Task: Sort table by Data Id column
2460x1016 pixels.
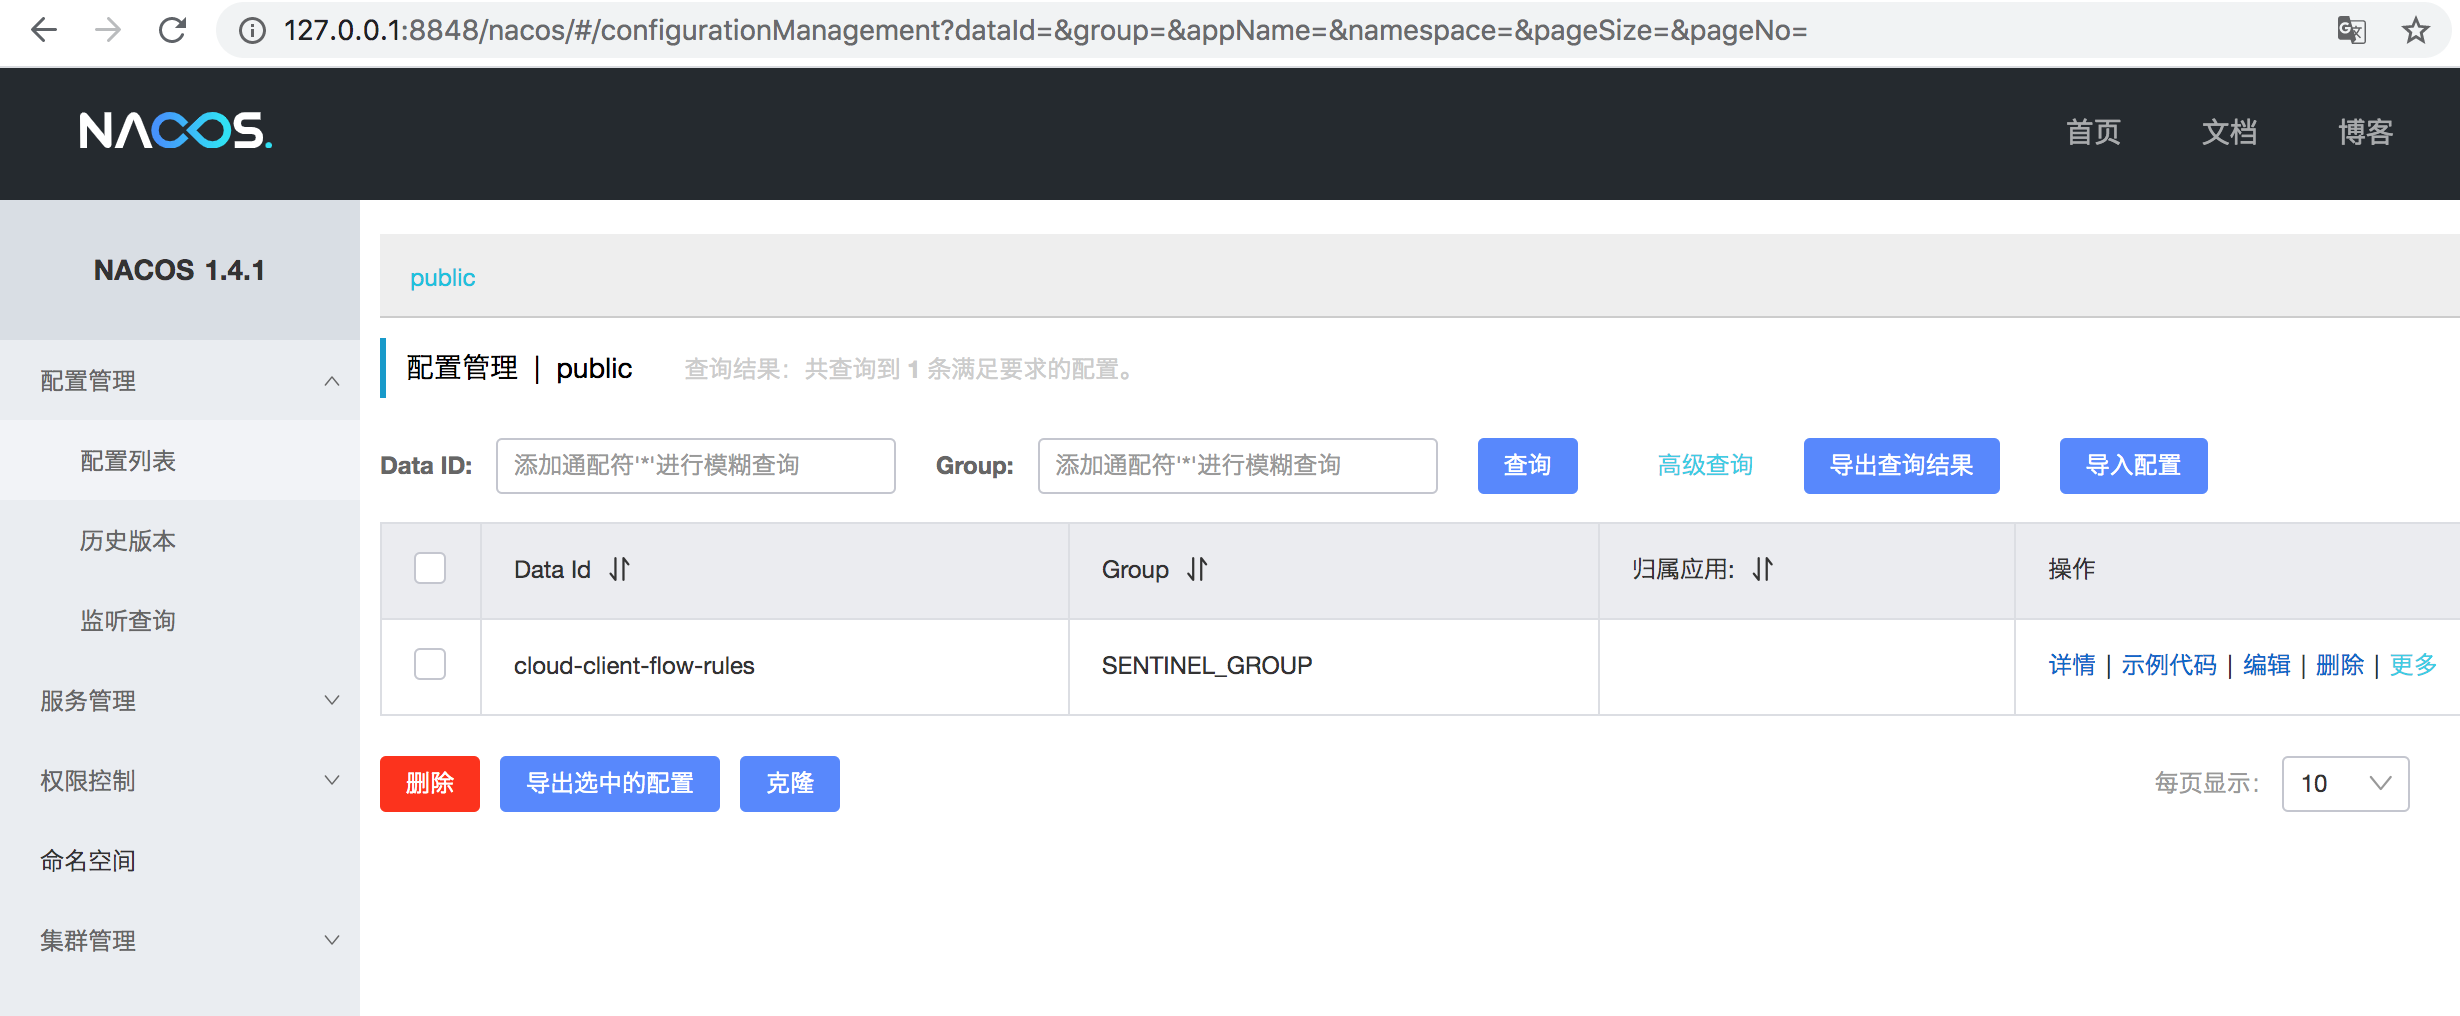Action: click(x=619, y=569)
